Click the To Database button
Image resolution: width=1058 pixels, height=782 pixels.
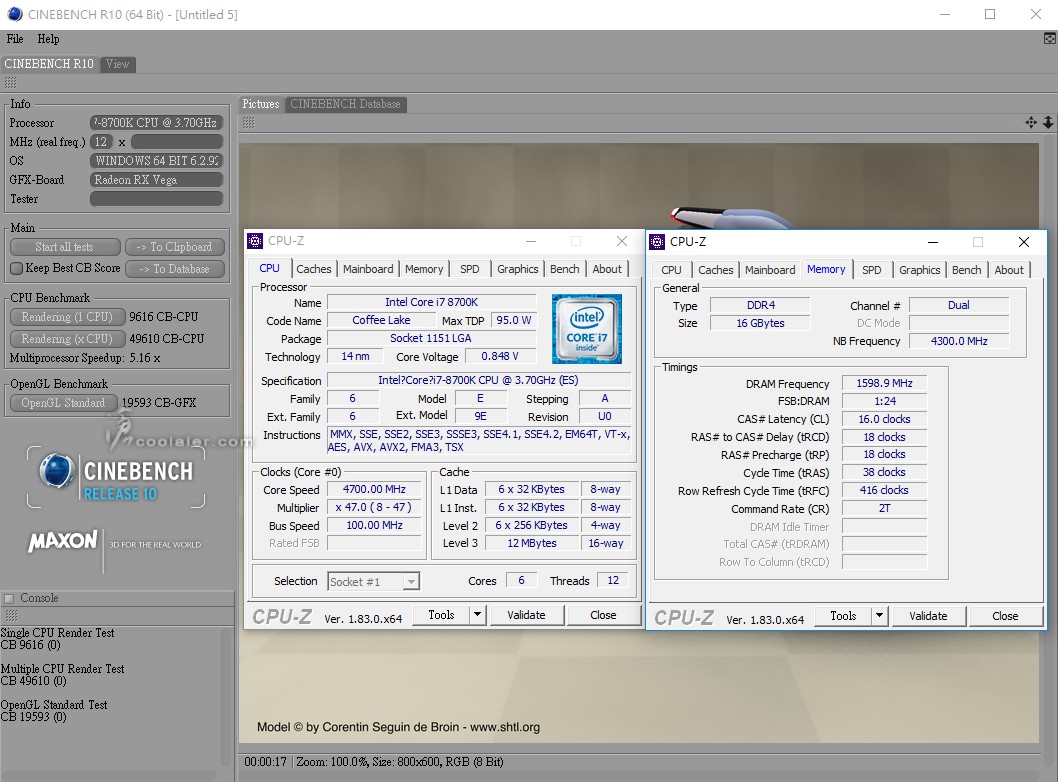click(x=175, y=269)
